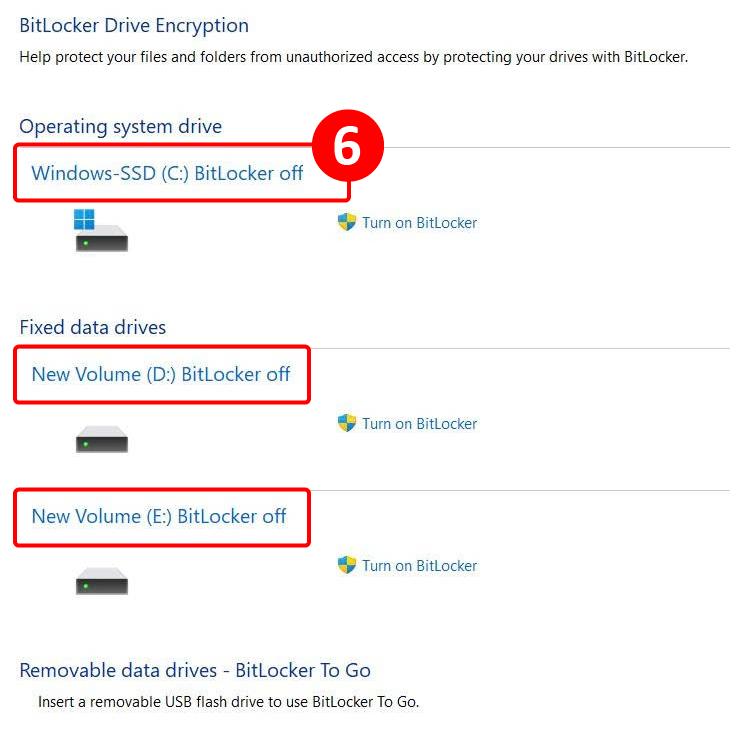This screenshot has width=730, height=742.
Task: Expand the New Volume (E:) BitLocker off entry
Action: pos(159,516)
